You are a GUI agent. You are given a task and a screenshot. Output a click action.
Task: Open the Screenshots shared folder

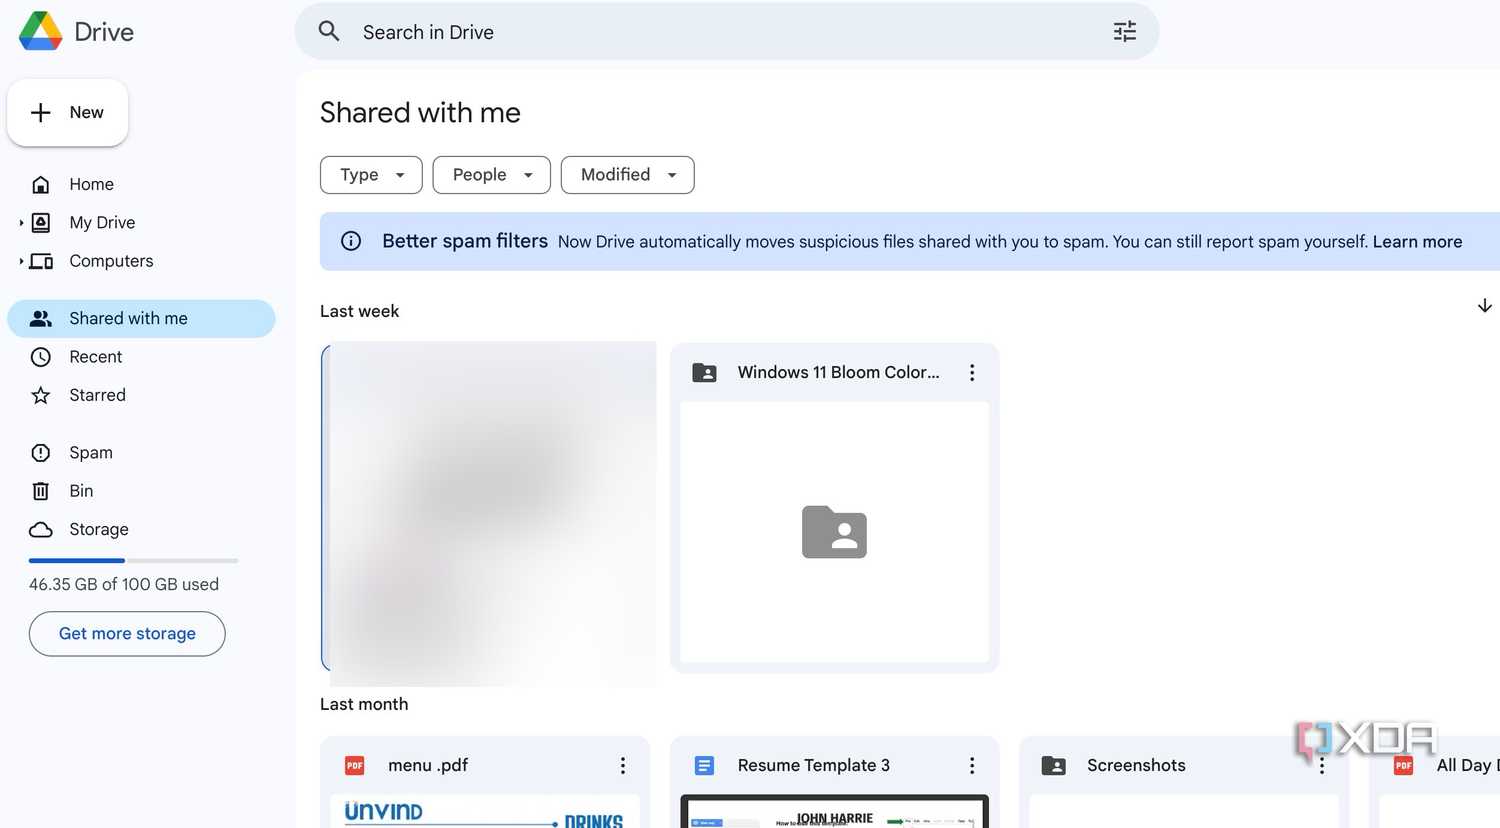point(1136,765)
